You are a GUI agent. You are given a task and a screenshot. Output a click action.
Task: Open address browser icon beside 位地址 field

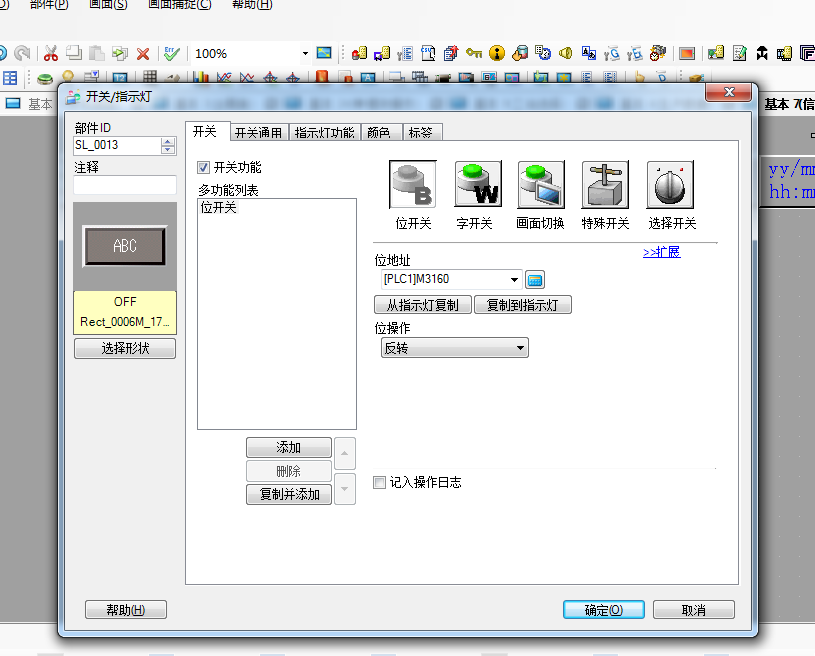535,279
